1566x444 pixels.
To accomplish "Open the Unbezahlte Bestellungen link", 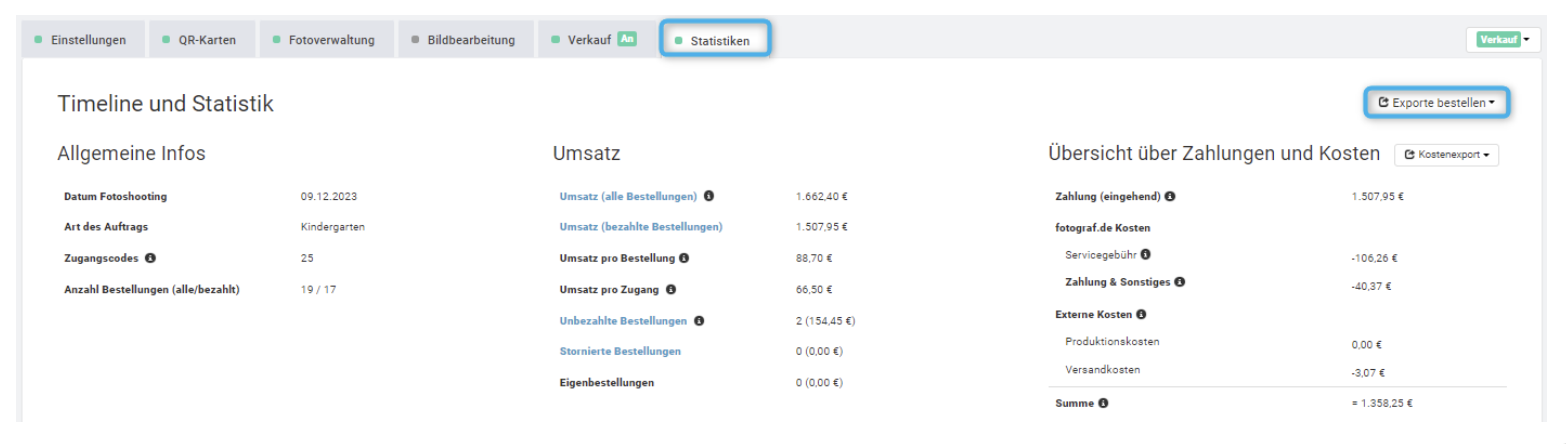I will coord(623,321).
